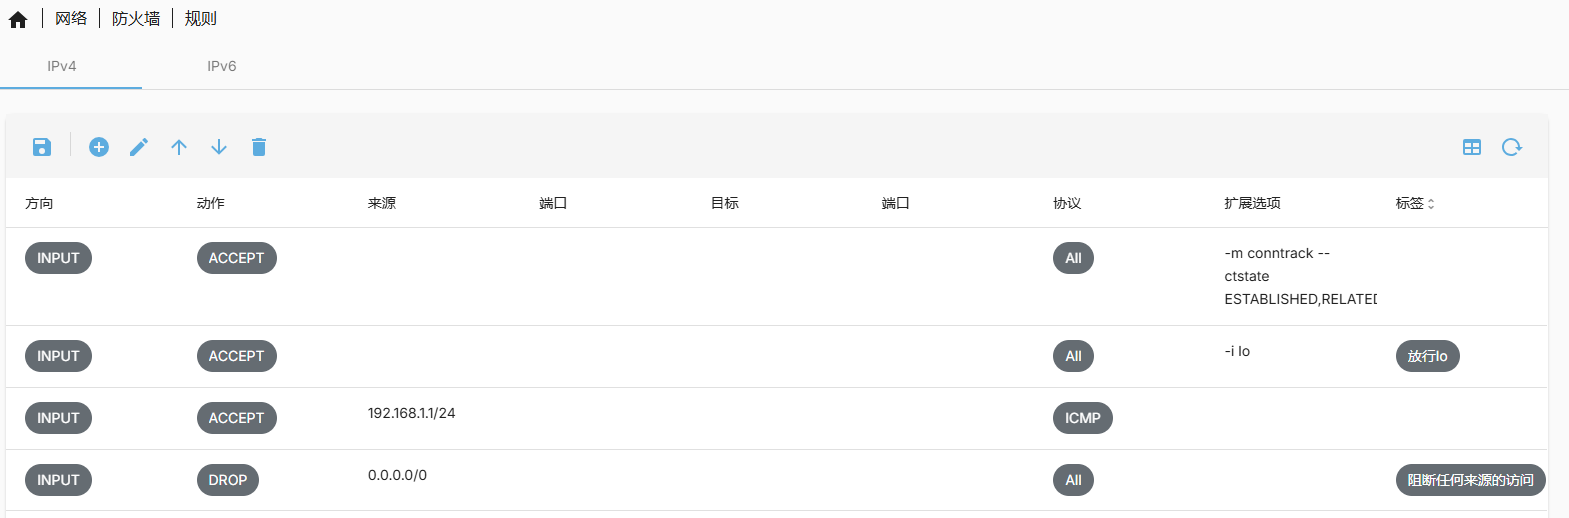The height and width of the screenshot is (518, 1569).
Task: Move rule down with arrow icon
Action: tap(219, 147)
